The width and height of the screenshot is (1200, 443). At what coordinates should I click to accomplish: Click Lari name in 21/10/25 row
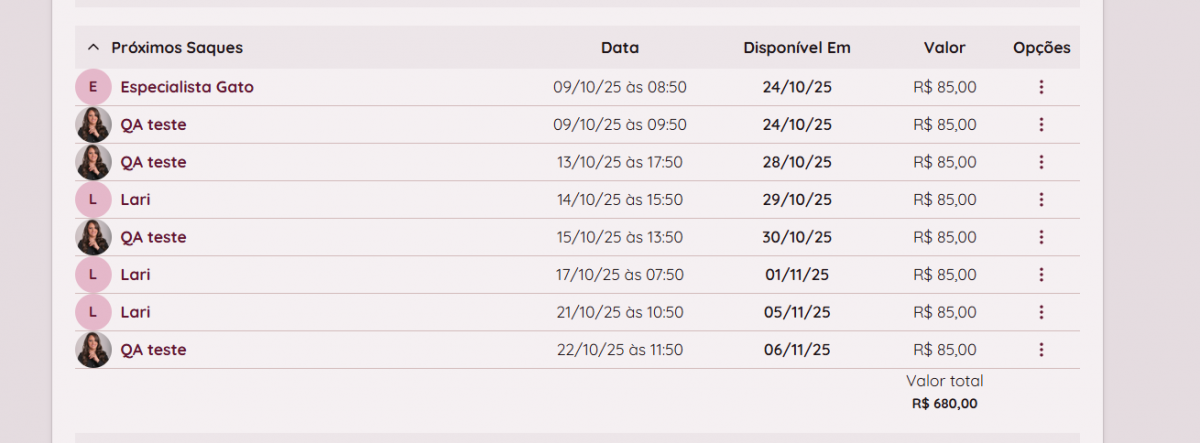point(135,312)
